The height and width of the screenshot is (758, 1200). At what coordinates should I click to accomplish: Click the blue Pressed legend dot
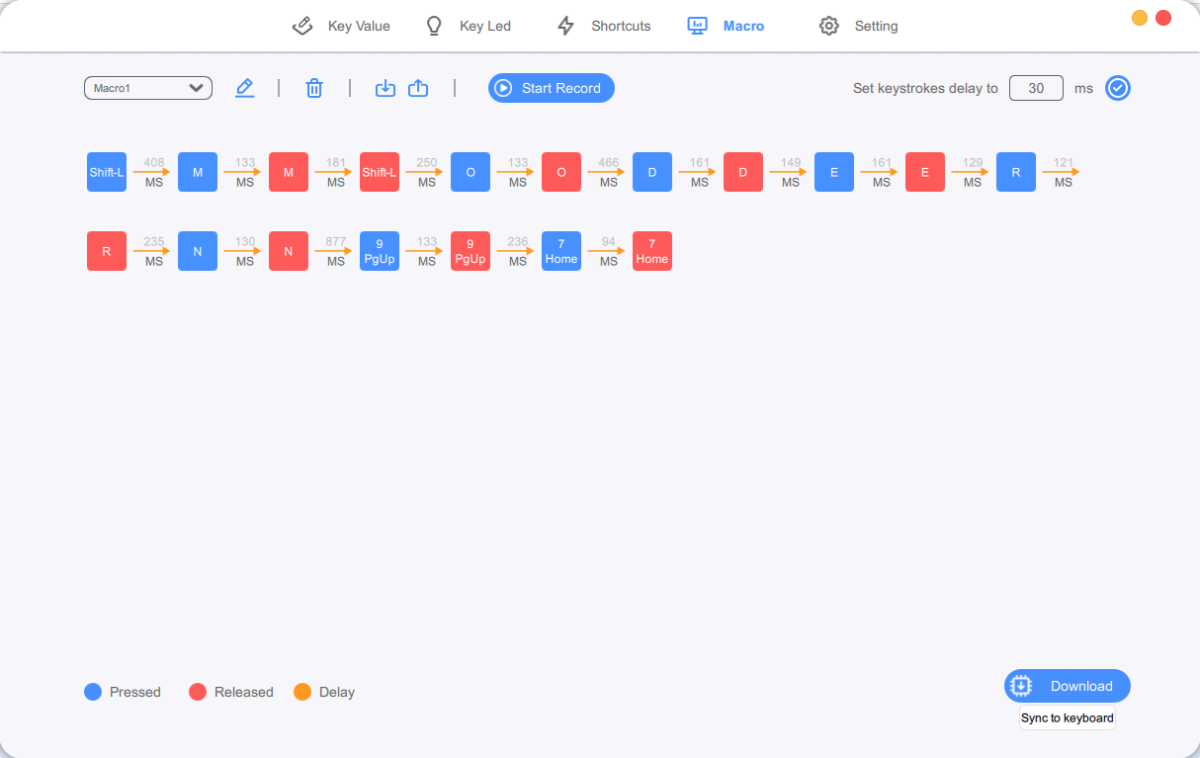(93, 692)
